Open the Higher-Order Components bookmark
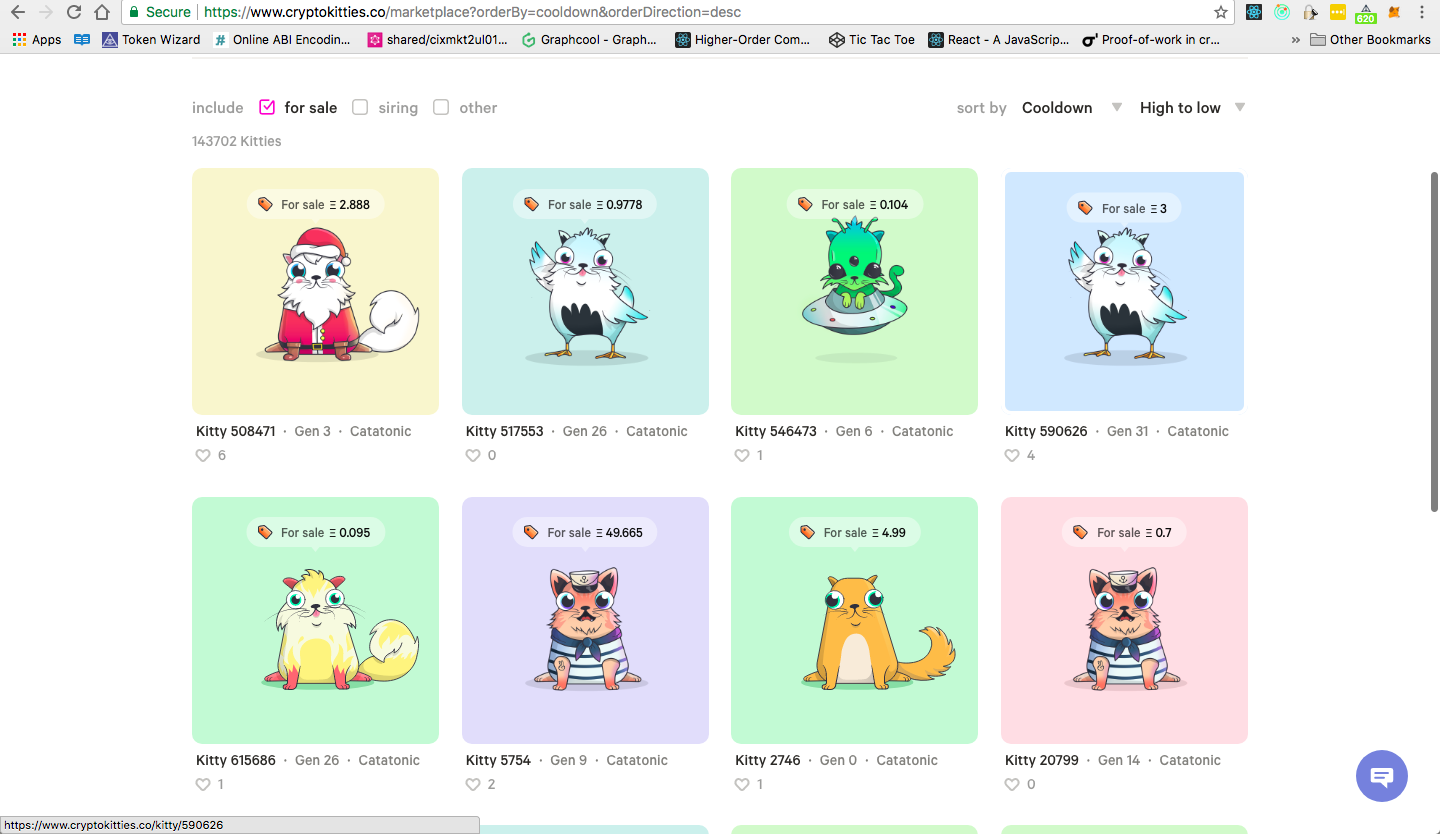This screenshot has height=834, width=1440. (x=743, y=40)
